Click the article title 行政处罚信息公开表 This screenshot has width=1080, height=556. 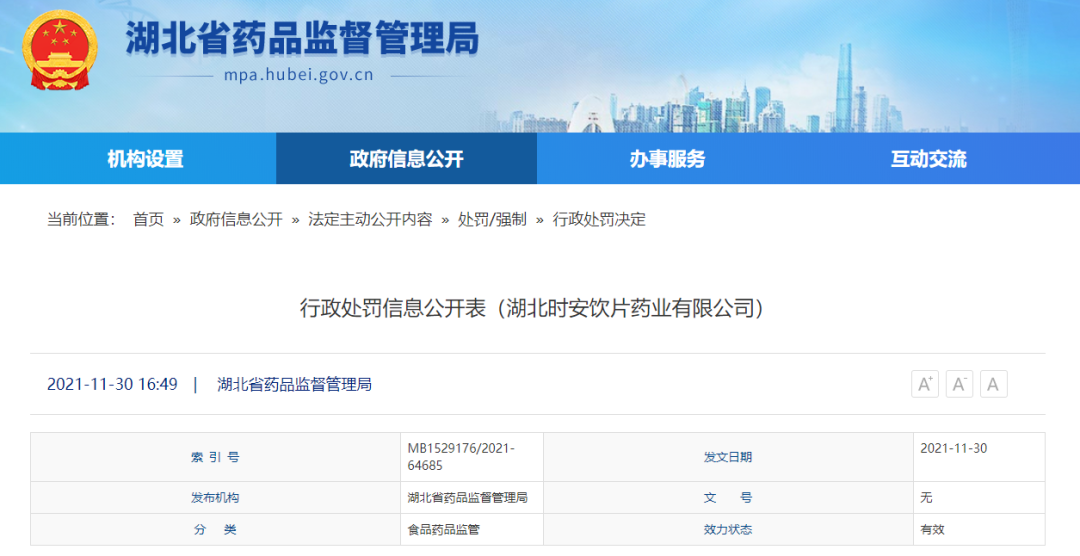point(531,307)
